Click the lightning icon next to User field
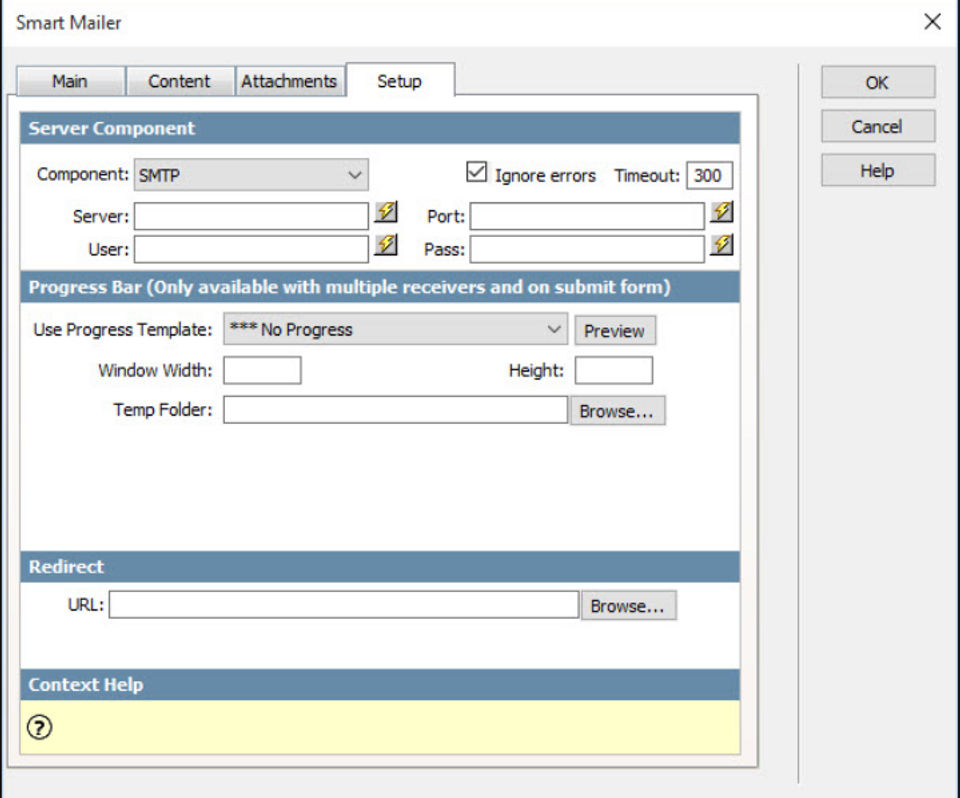The height and width of the screenshot is (798, 960). pos(386,246)
